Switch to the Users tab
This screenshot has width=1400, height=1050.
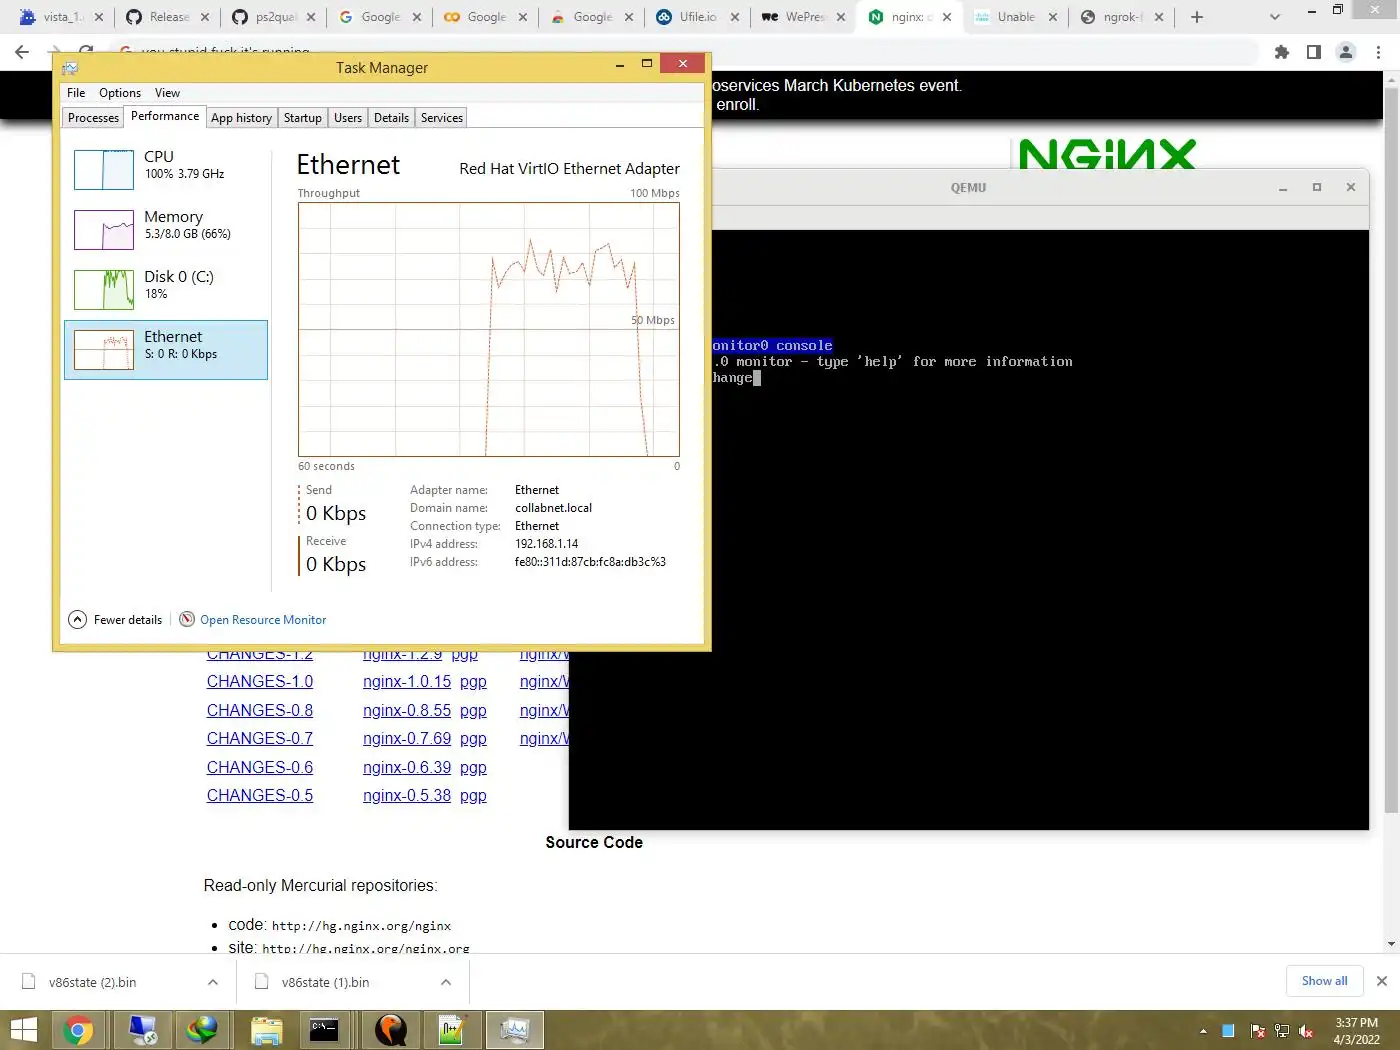pyautogui.click(x=348, y=118)
